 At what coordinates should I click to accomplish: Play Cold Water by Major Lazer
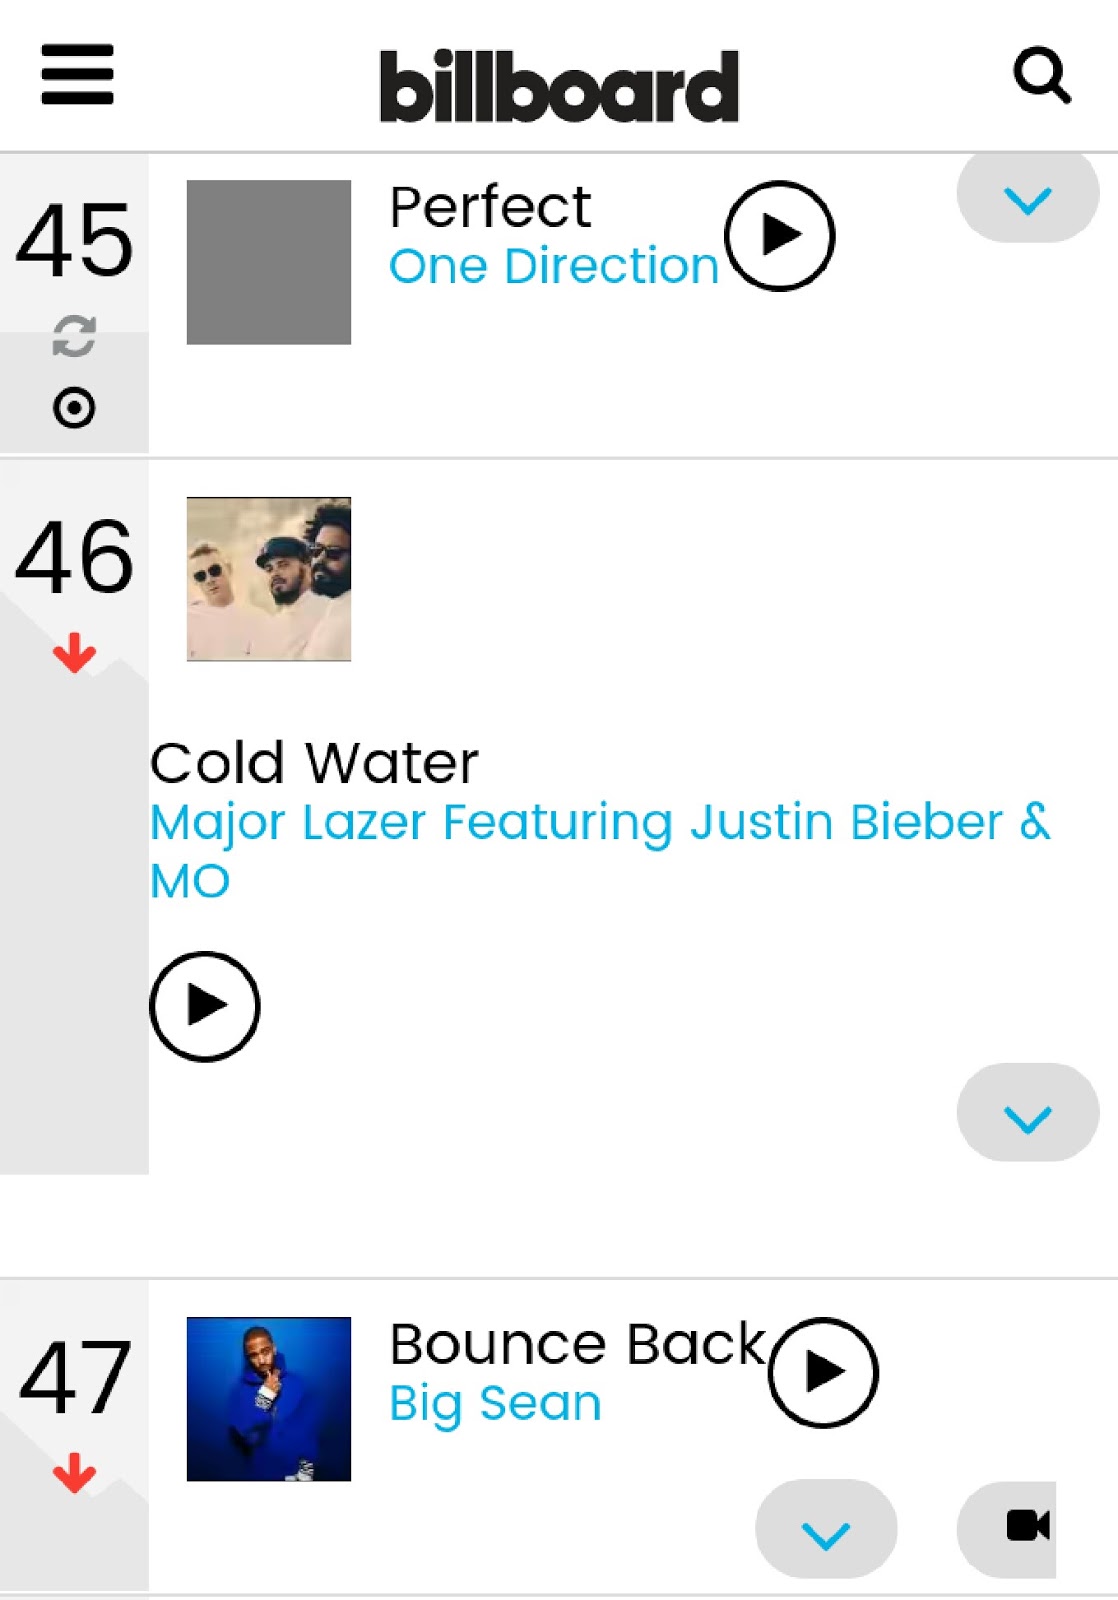coord(205,1006)
